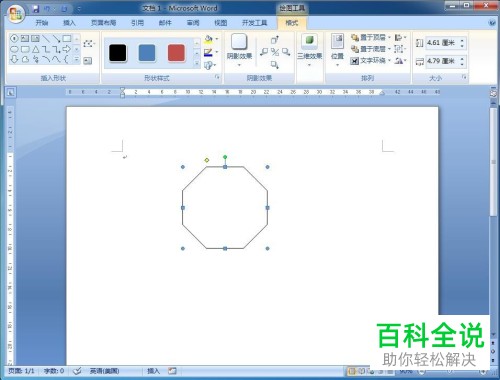This screenshot has width=500, height=380.
Task: Click the shape width field 4.79 厘米
Action: [x=442, y=61]
